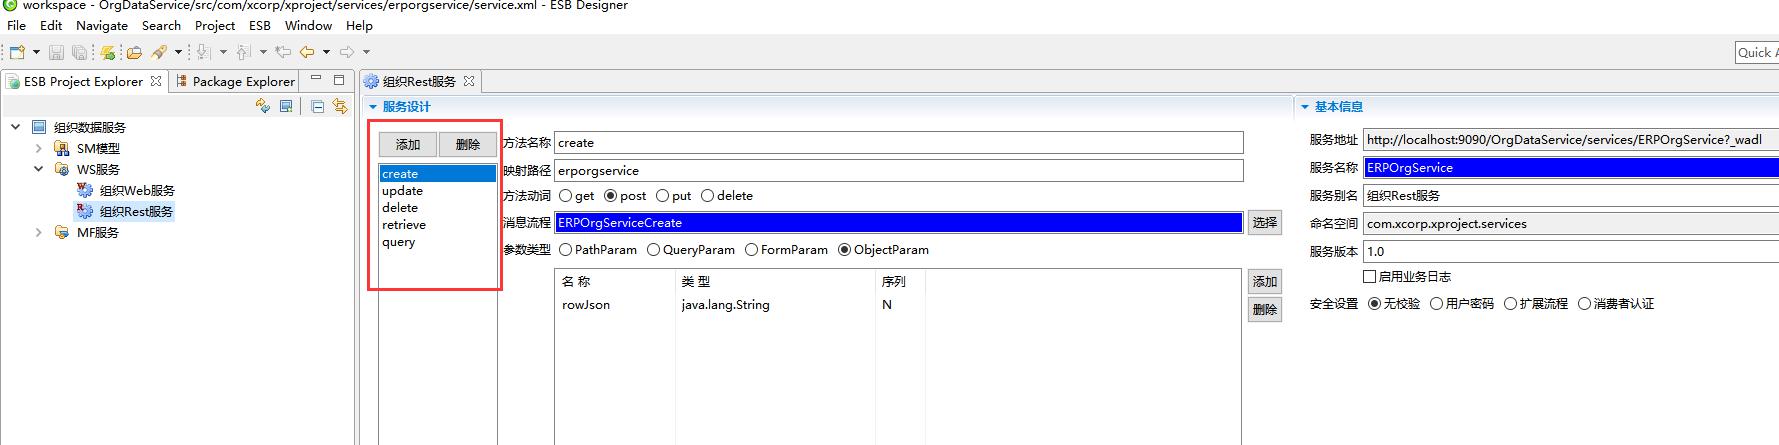Open the Help menu
1779x445 pixels.
coord(359,25)
